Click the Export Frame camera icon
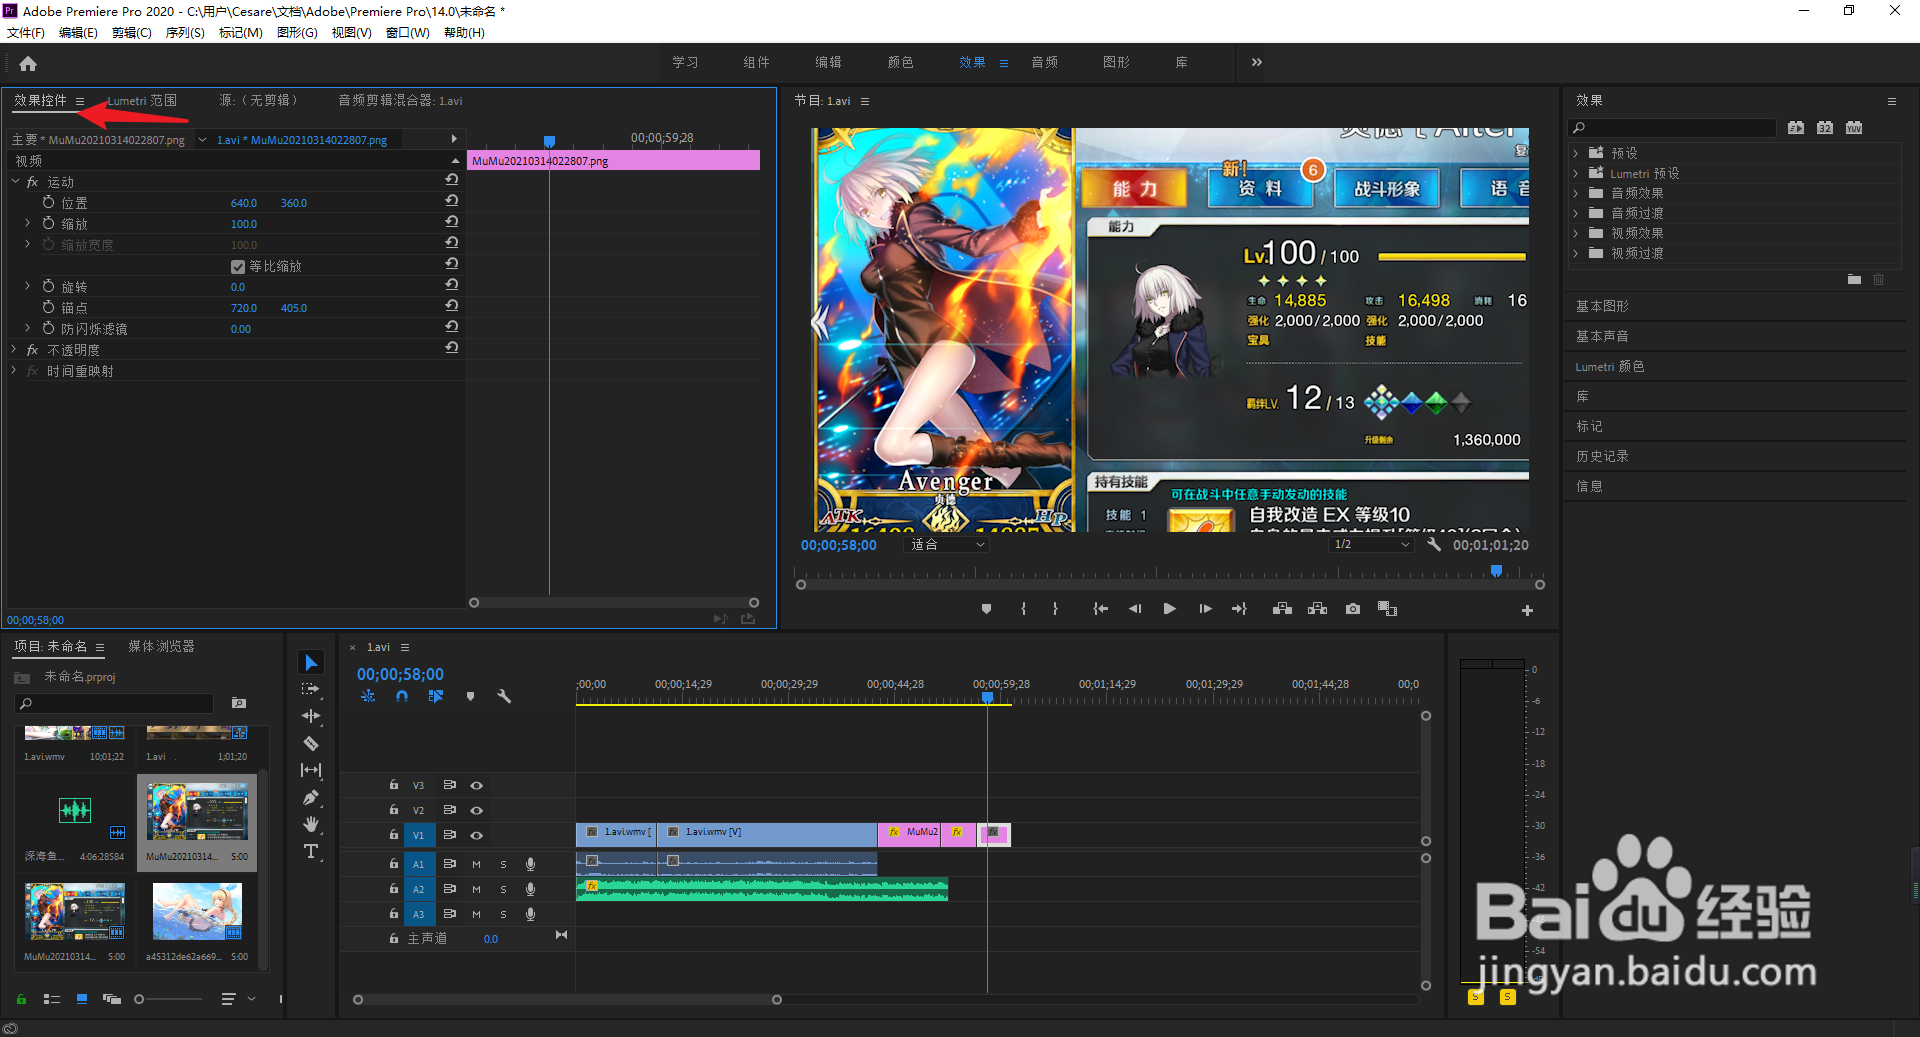 click(1352, 609)
